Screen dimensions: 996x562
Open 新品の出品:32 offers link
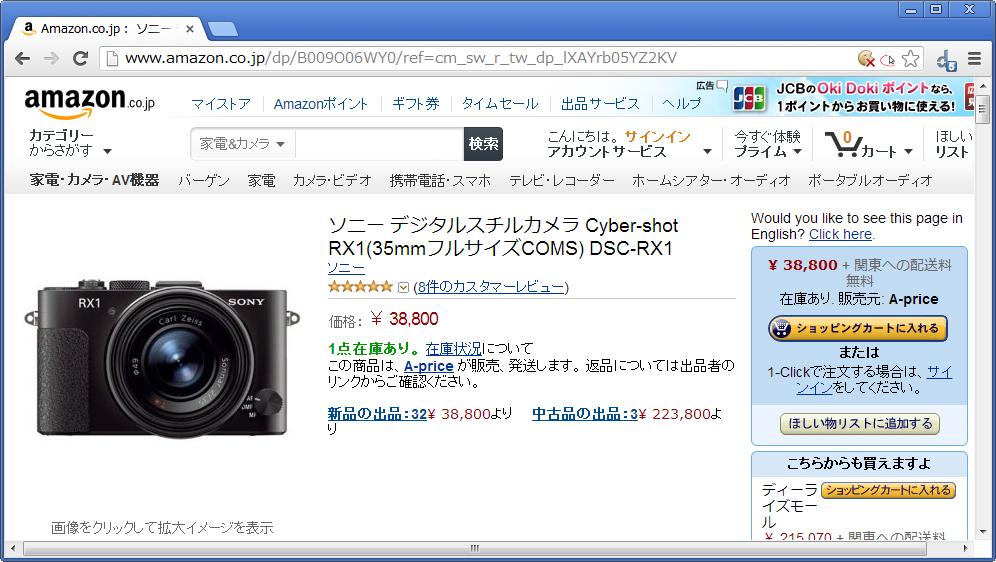pos(377,414)
